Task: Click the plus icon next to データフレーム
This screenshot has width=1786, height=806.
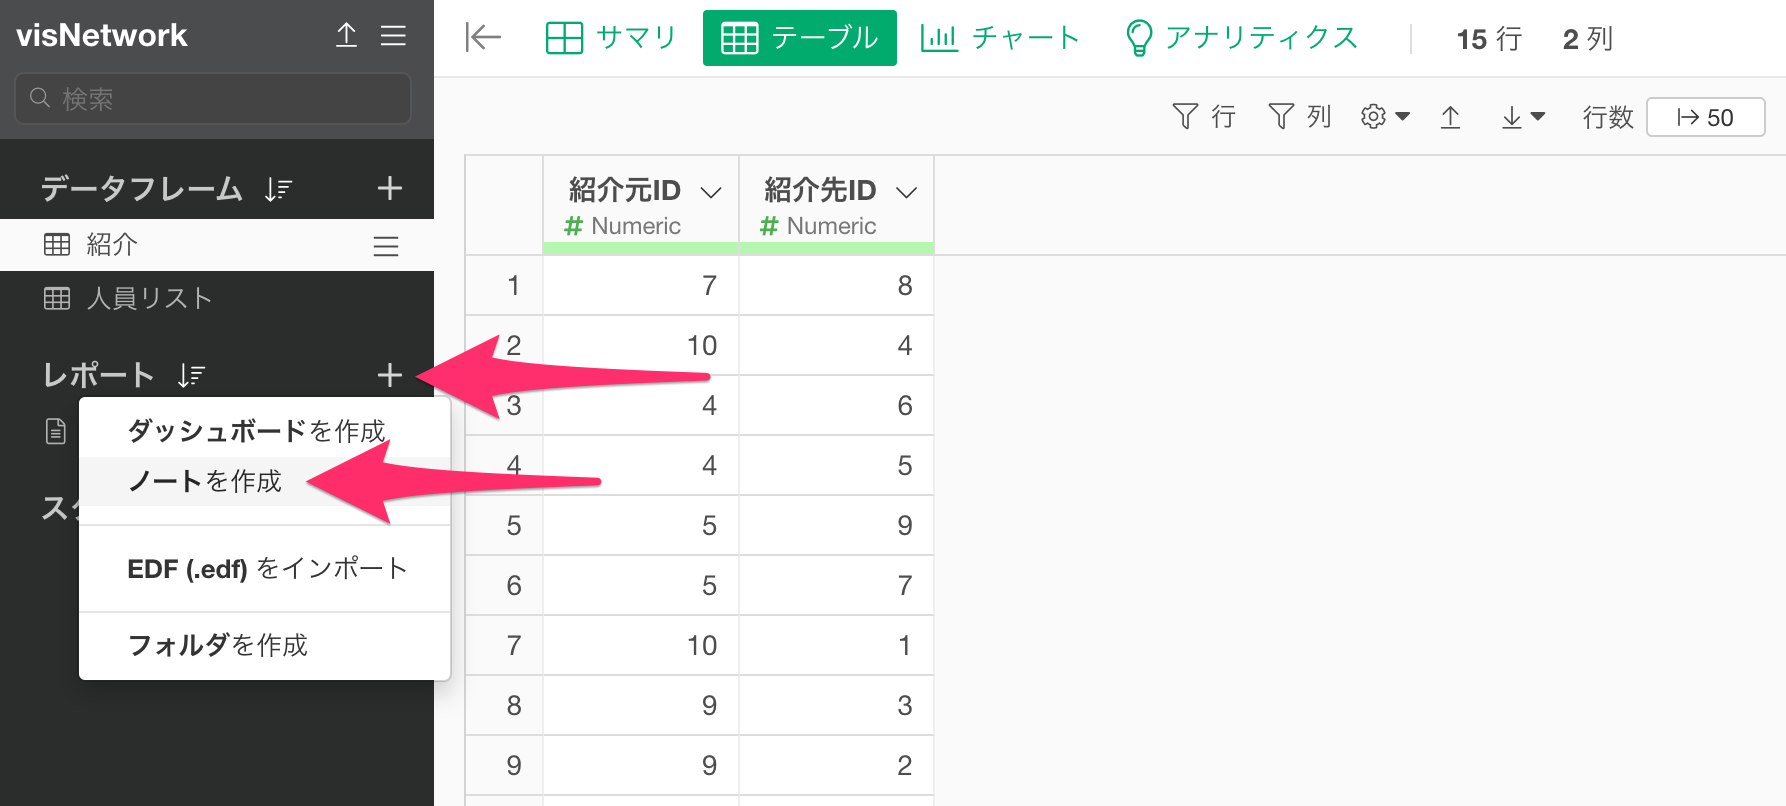Action: coord(389,188)
